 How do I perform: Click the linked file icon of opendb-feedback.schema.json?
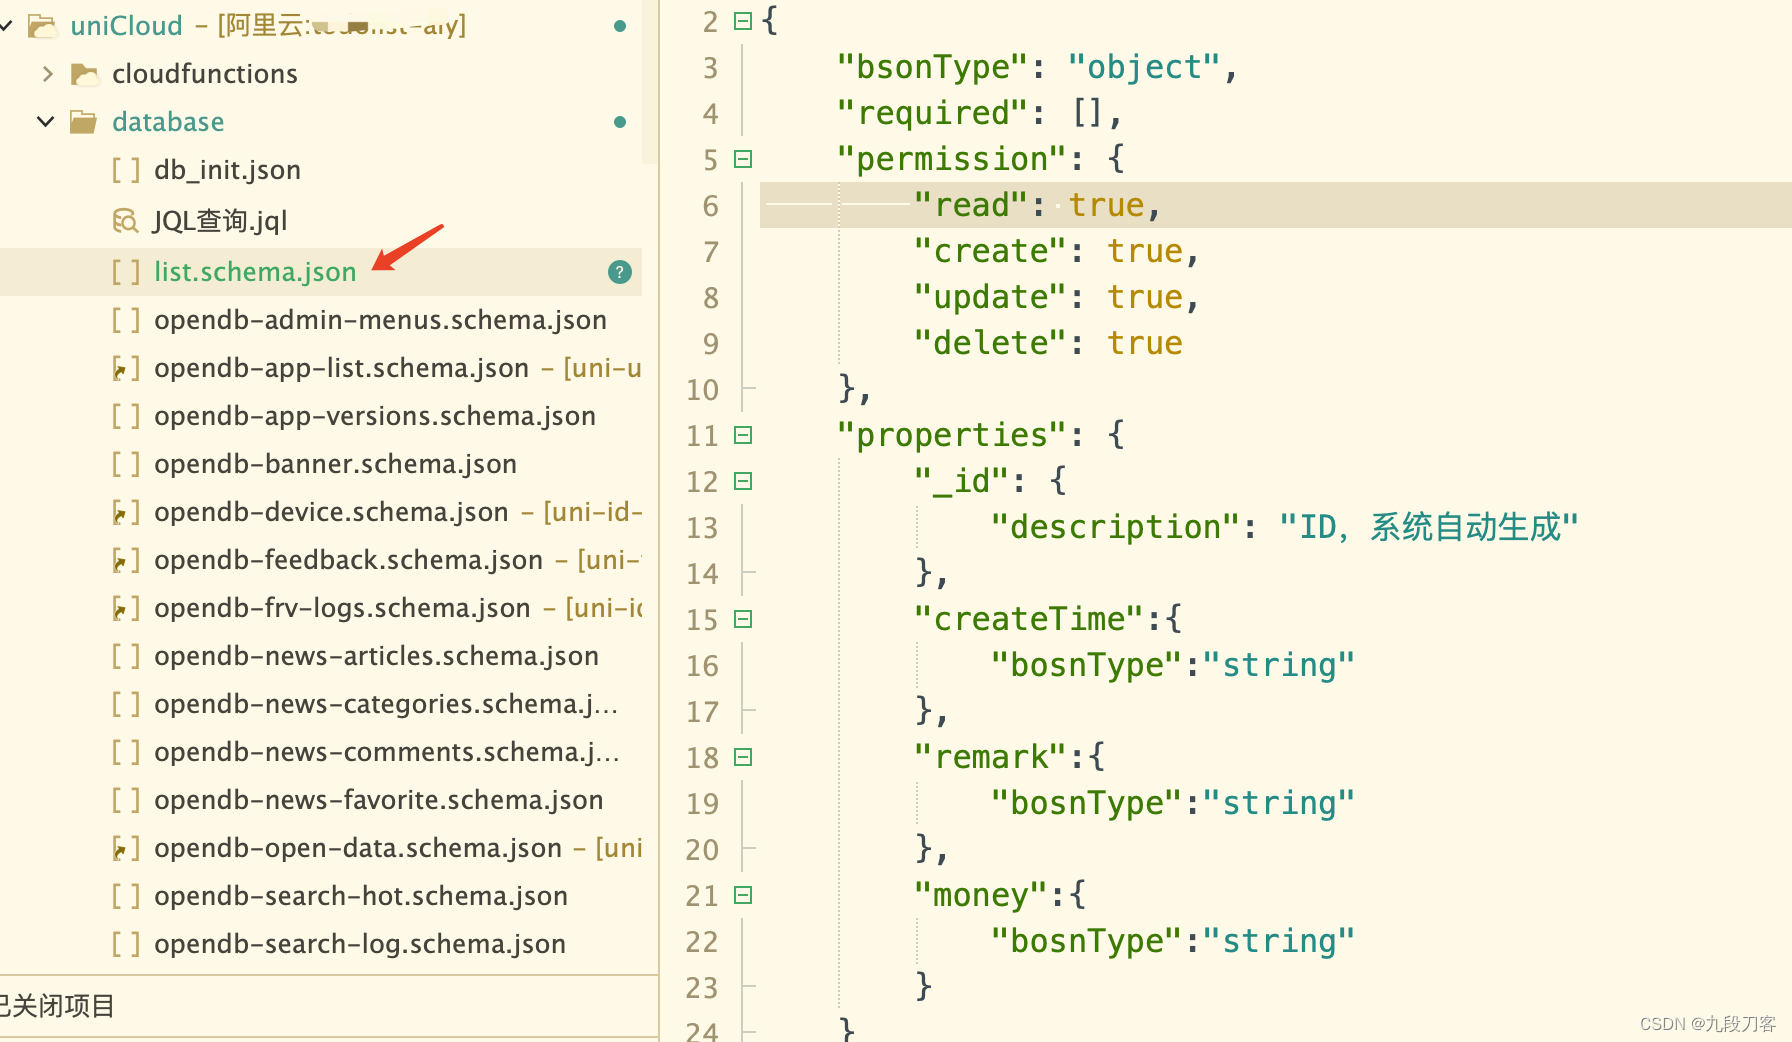click(126, 560)
